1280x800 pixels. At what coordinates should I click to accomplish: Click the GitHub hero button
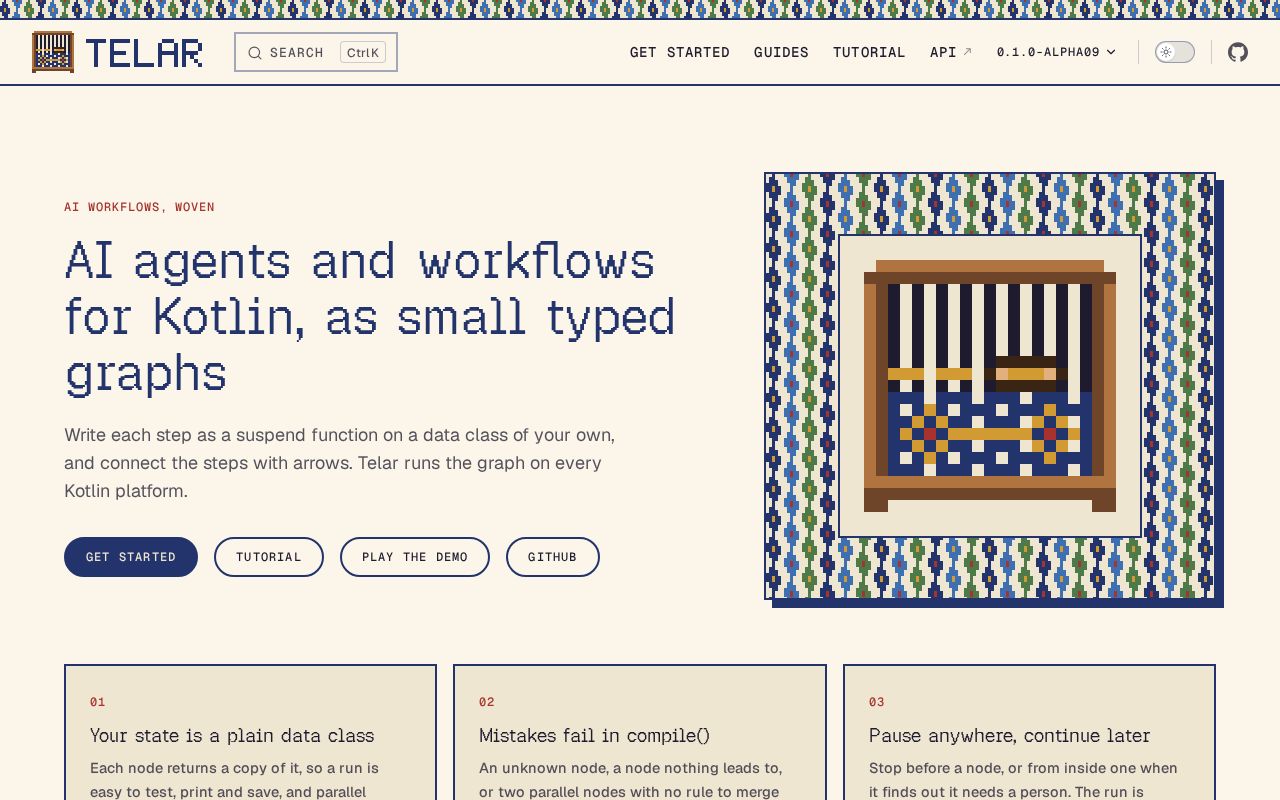553,557
